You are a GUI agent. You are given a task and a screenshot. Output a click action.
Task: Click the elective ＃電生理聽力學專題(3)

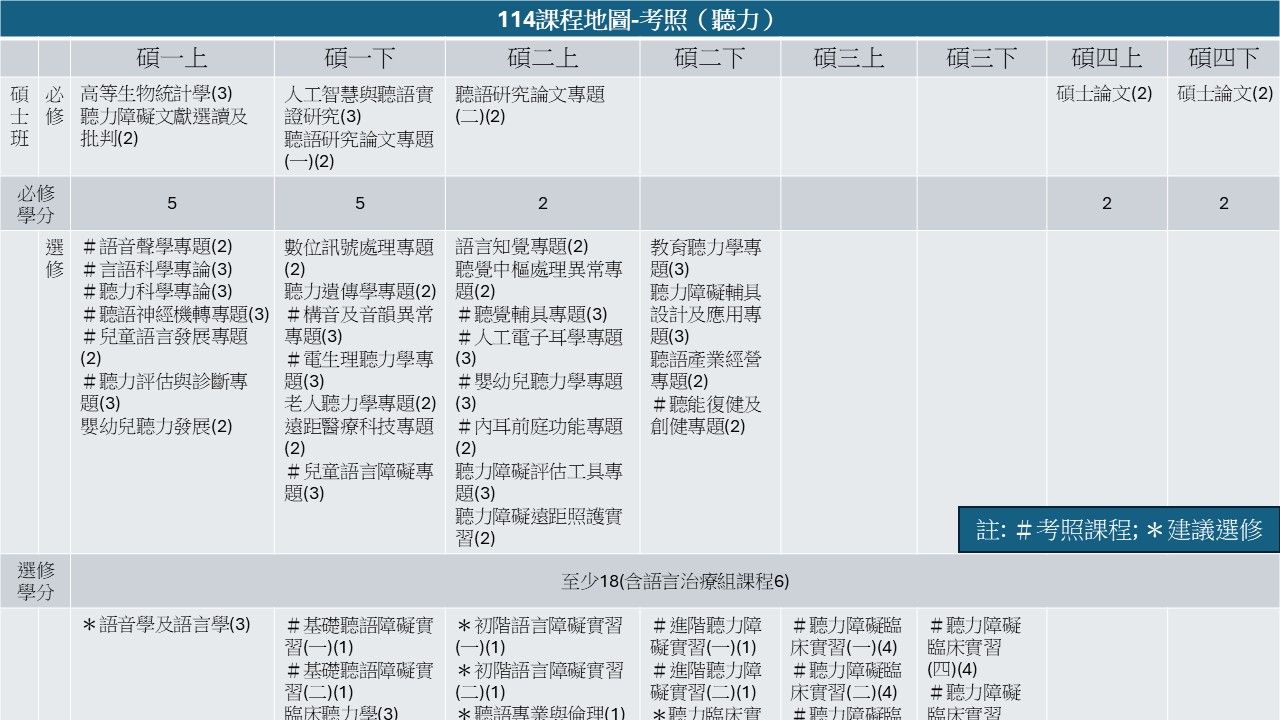click(x=359, y=370)
